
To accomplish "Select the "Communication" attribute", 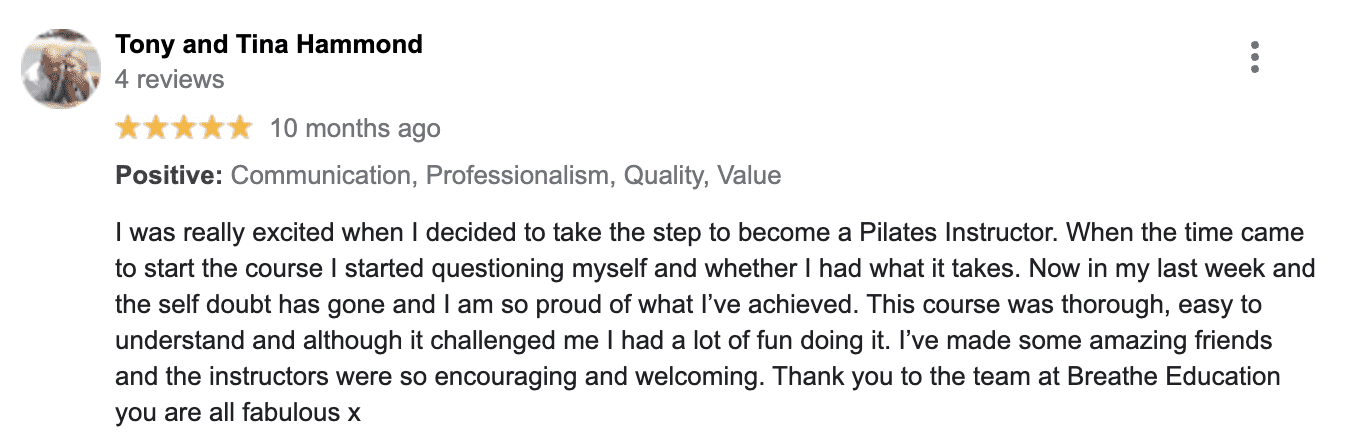I will pyautogui.click(x=321, y=176).
